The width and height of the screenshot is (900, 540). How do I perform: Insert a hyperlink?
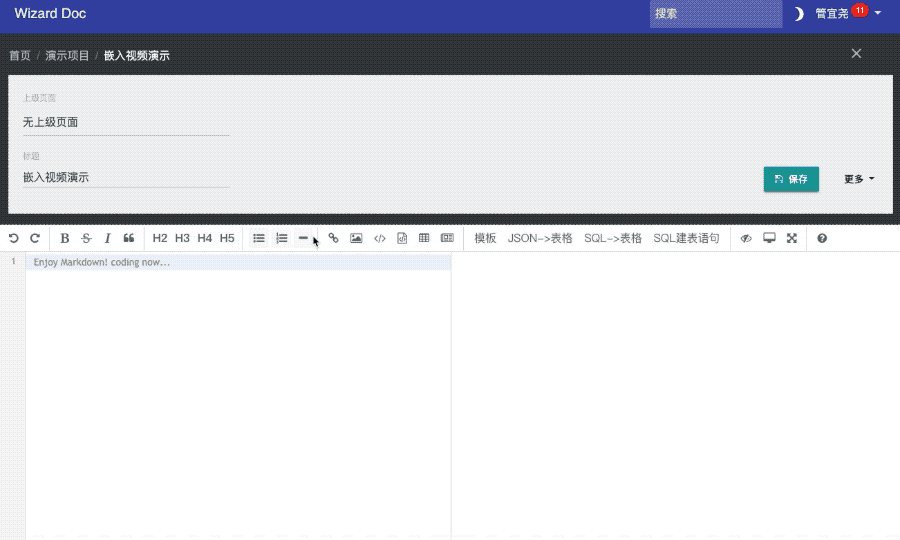tap(333, 238)
